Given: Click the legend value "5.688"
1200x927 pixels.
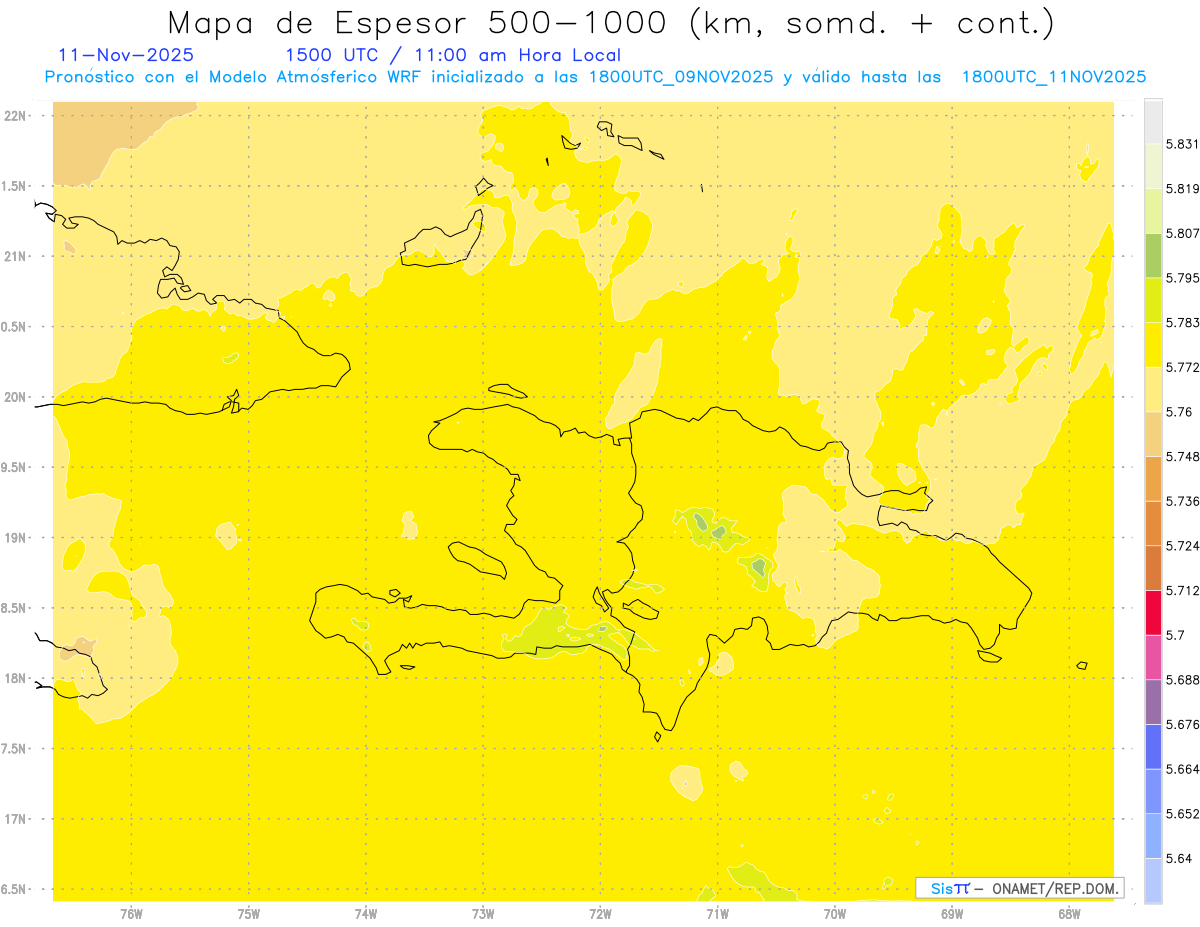Looking at the screenshot, I should click(1182, 678).
